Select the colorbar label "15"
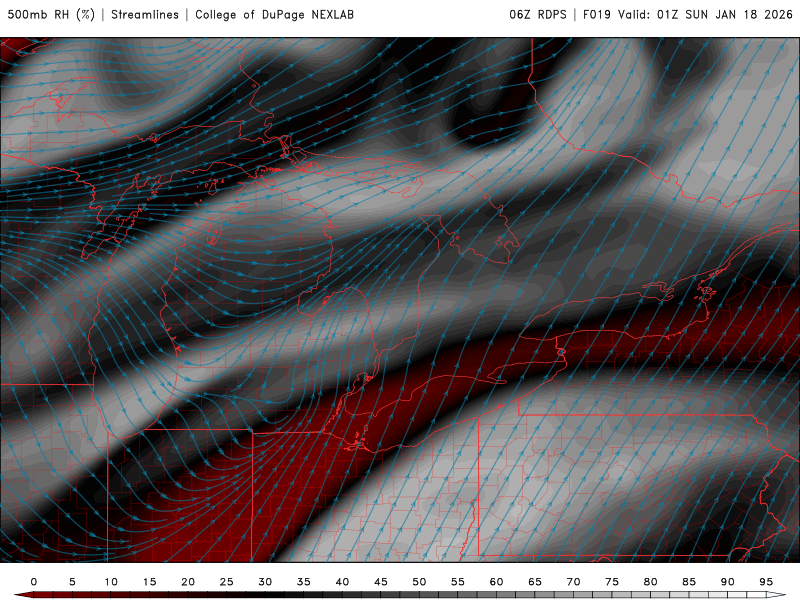Viewport: 800px width, 600px height. point(149,582)
